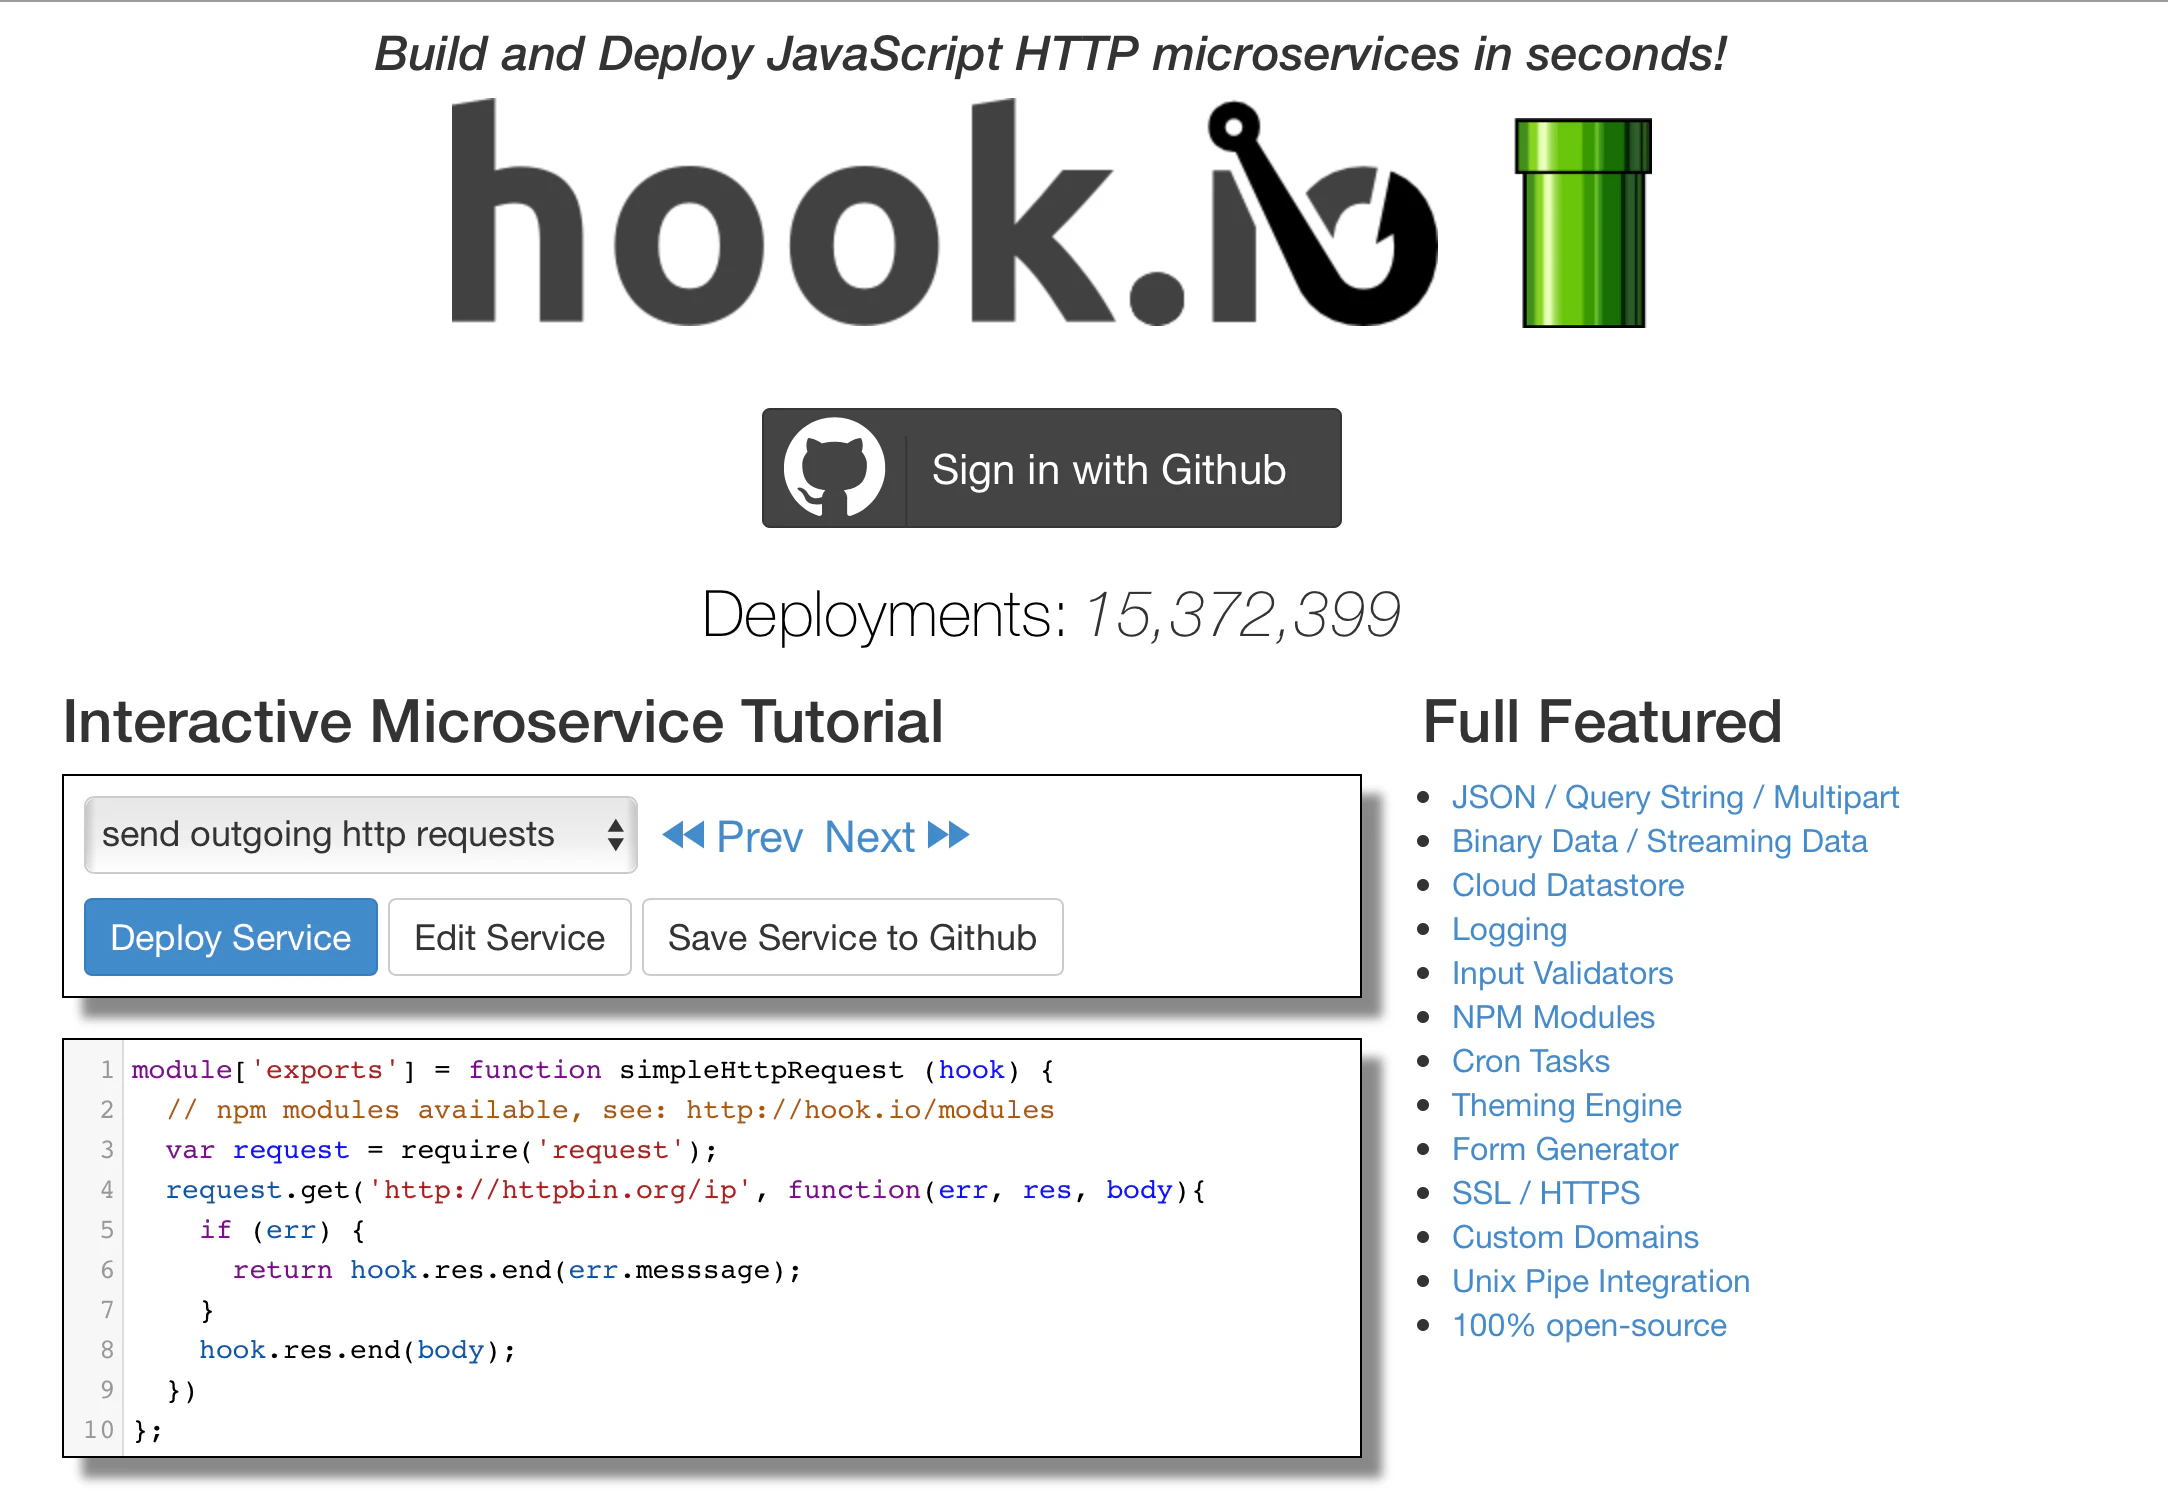Open the NPM Modules link

click(x=1553, y=1017)
